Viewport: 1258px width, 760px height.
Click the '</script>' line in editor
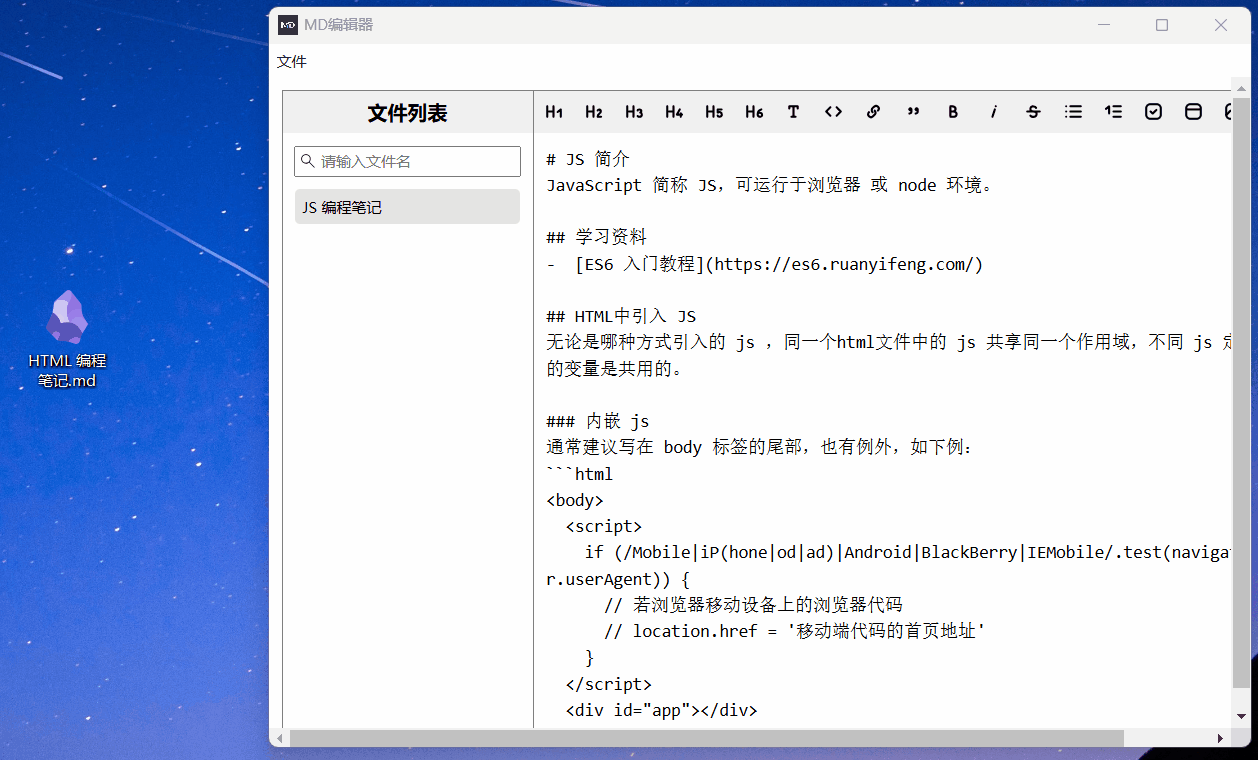tap(608, 684)
